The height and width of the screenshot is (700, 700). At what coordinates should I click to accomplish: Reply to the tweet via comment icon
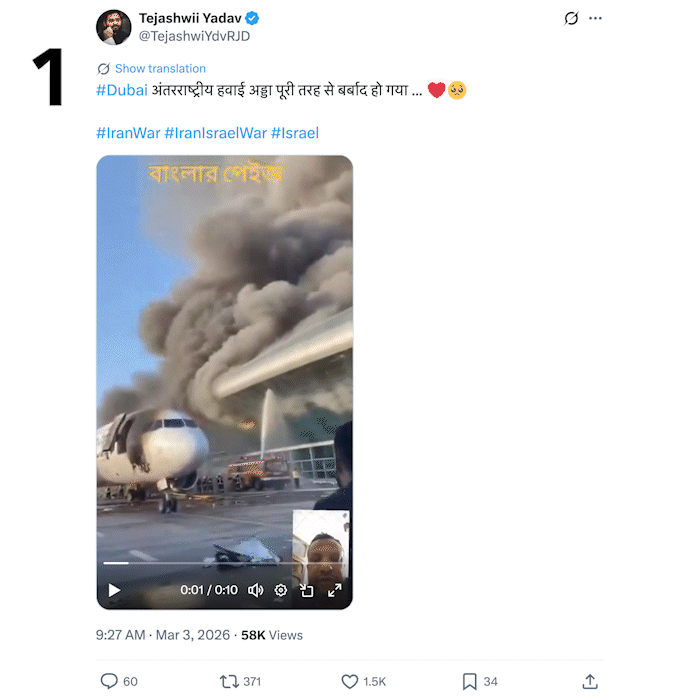coord(109,681)
